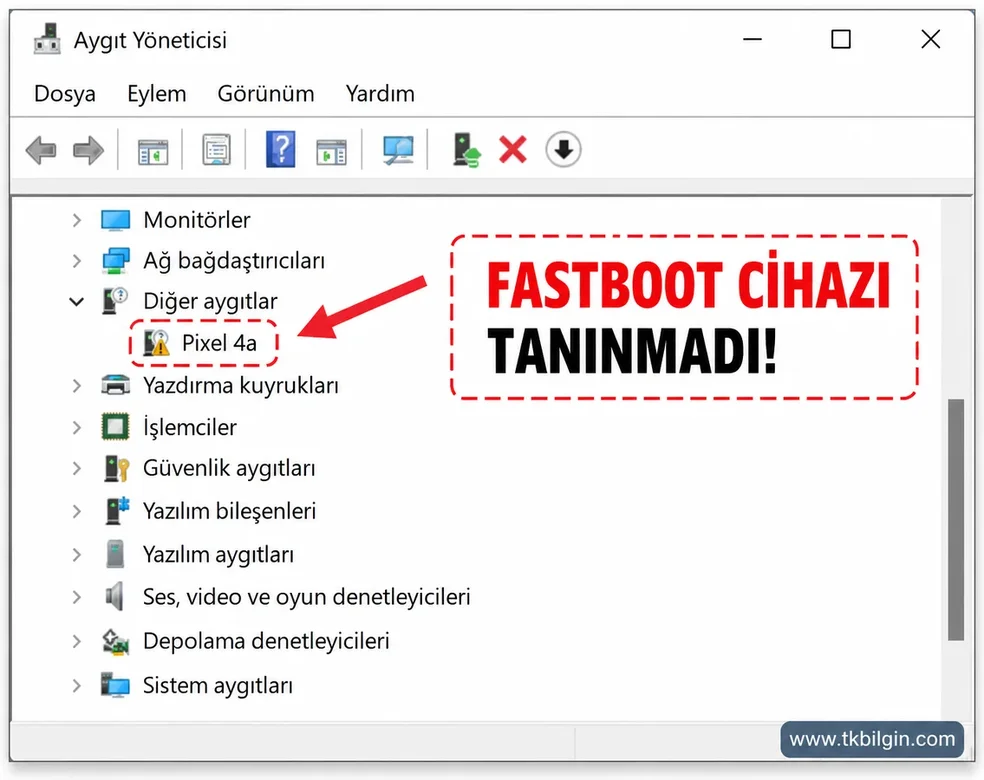Viewport: 984px width, 780px height.
Task: Expand the Yazılım bileşenleri node
Action: coord(77,511)
